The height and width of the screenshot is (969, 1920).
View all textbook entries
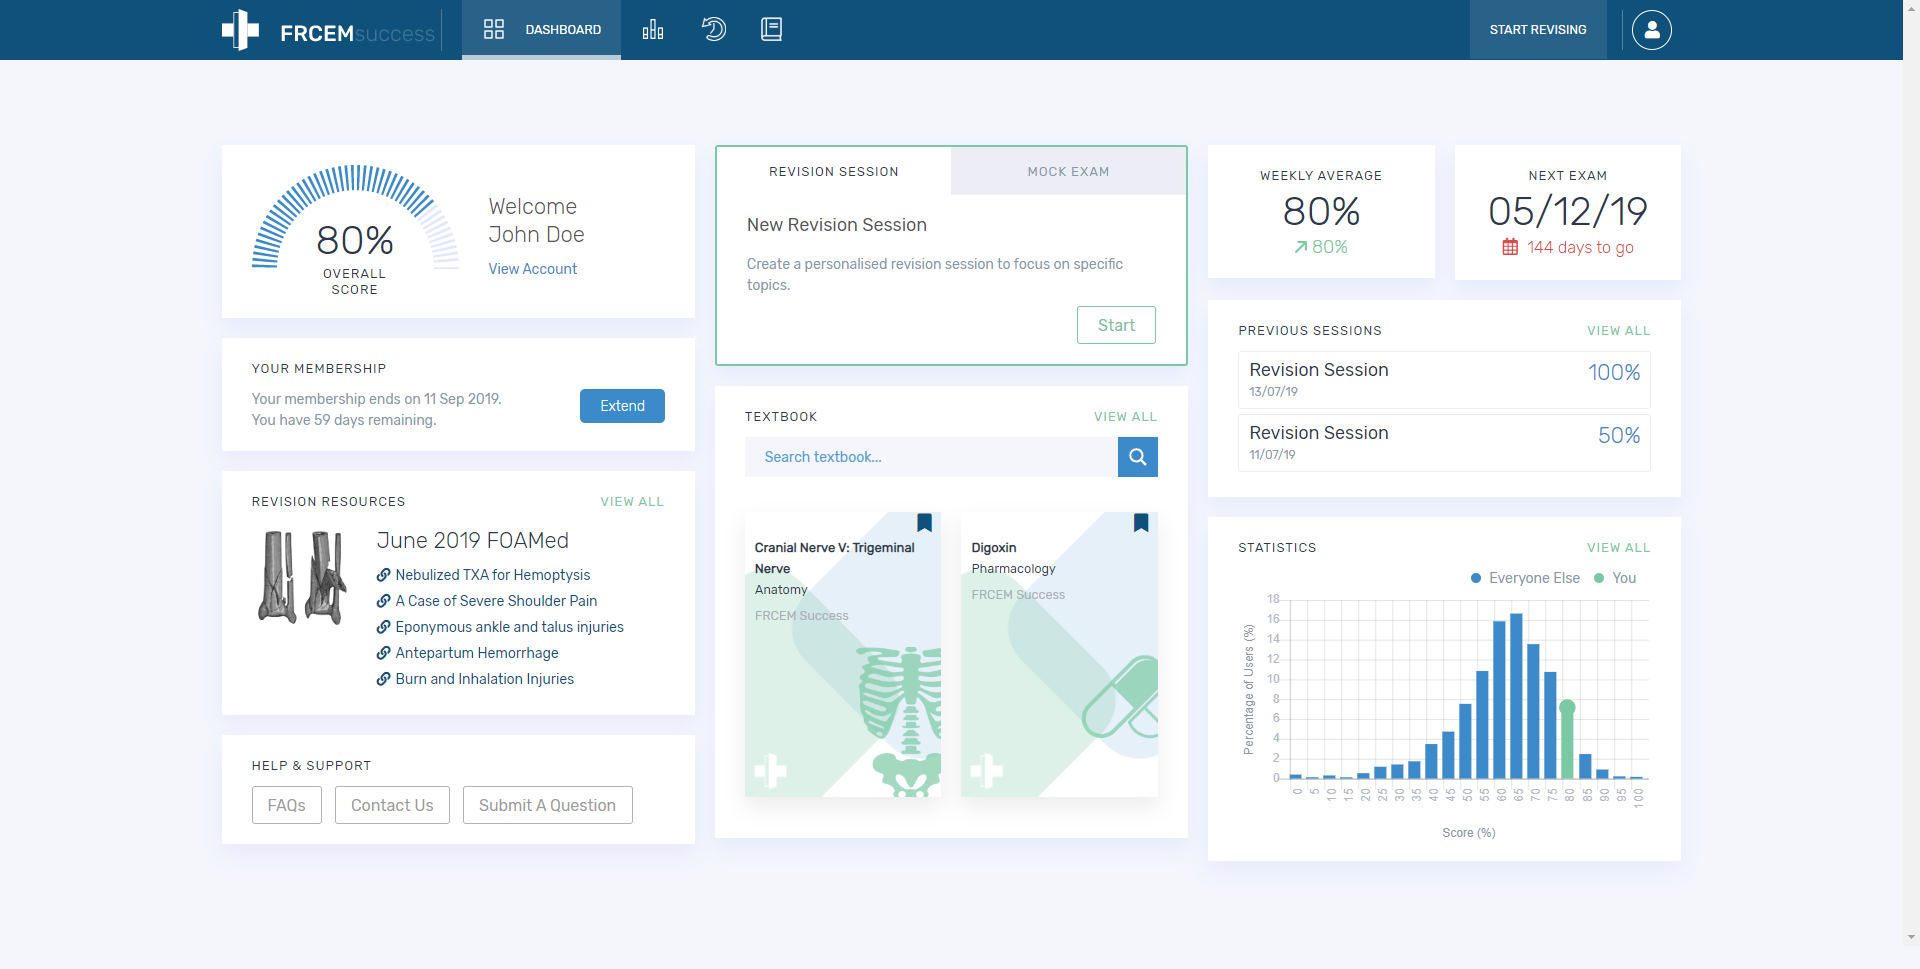(x=1125, y=417)
